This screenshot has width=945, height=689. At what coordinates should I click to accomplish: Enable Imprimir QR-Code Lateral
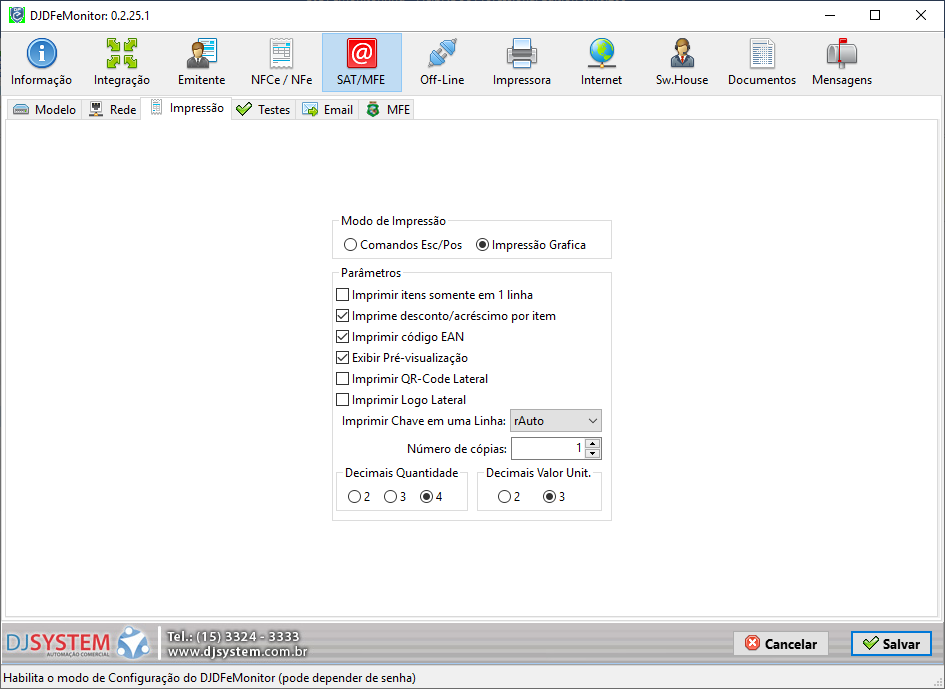(x=412, y=379)
